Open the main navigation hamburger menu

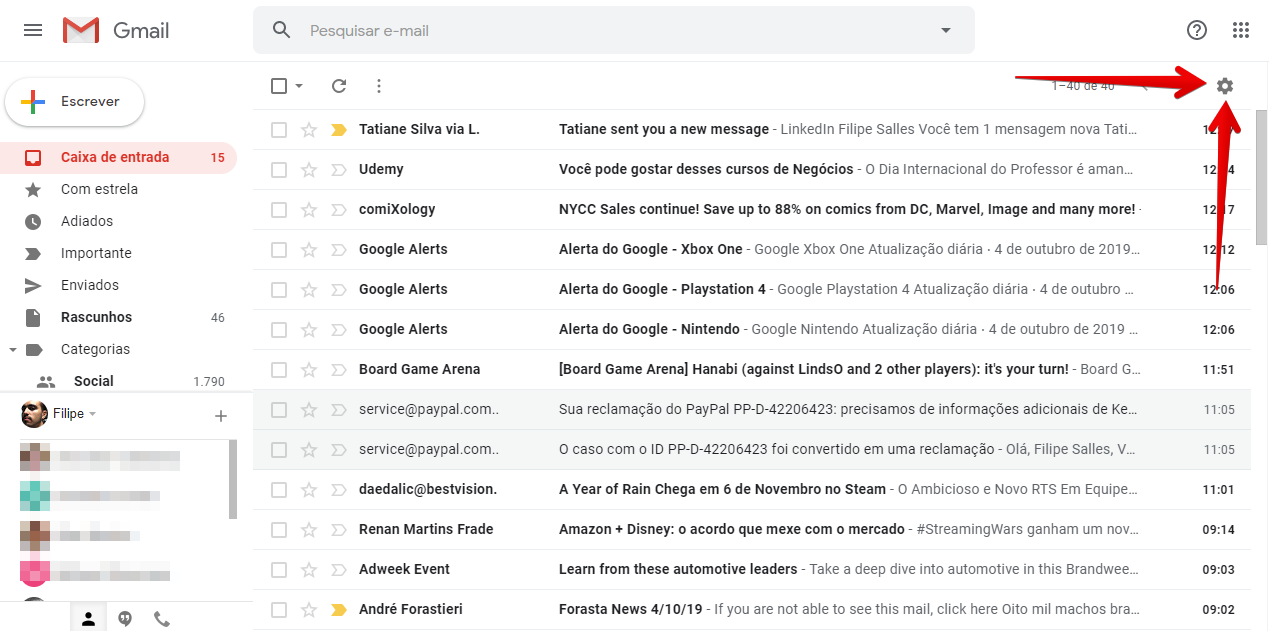click(x=32, y=30)
